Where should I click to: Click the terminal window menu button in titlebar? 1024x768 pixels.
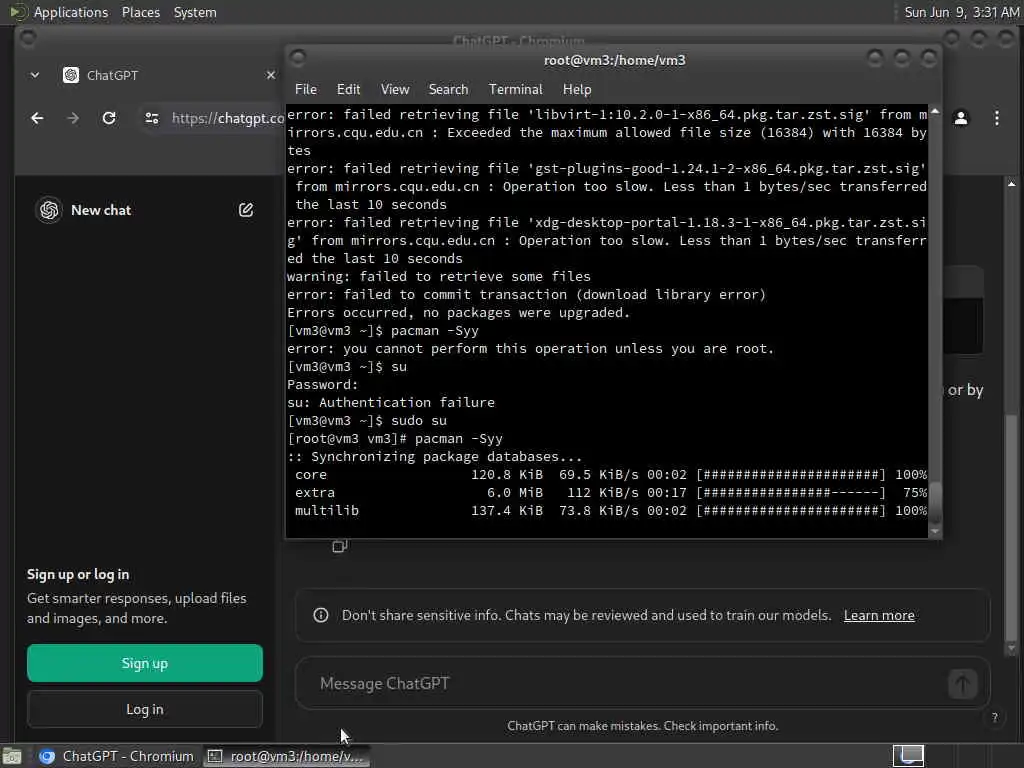298,59
